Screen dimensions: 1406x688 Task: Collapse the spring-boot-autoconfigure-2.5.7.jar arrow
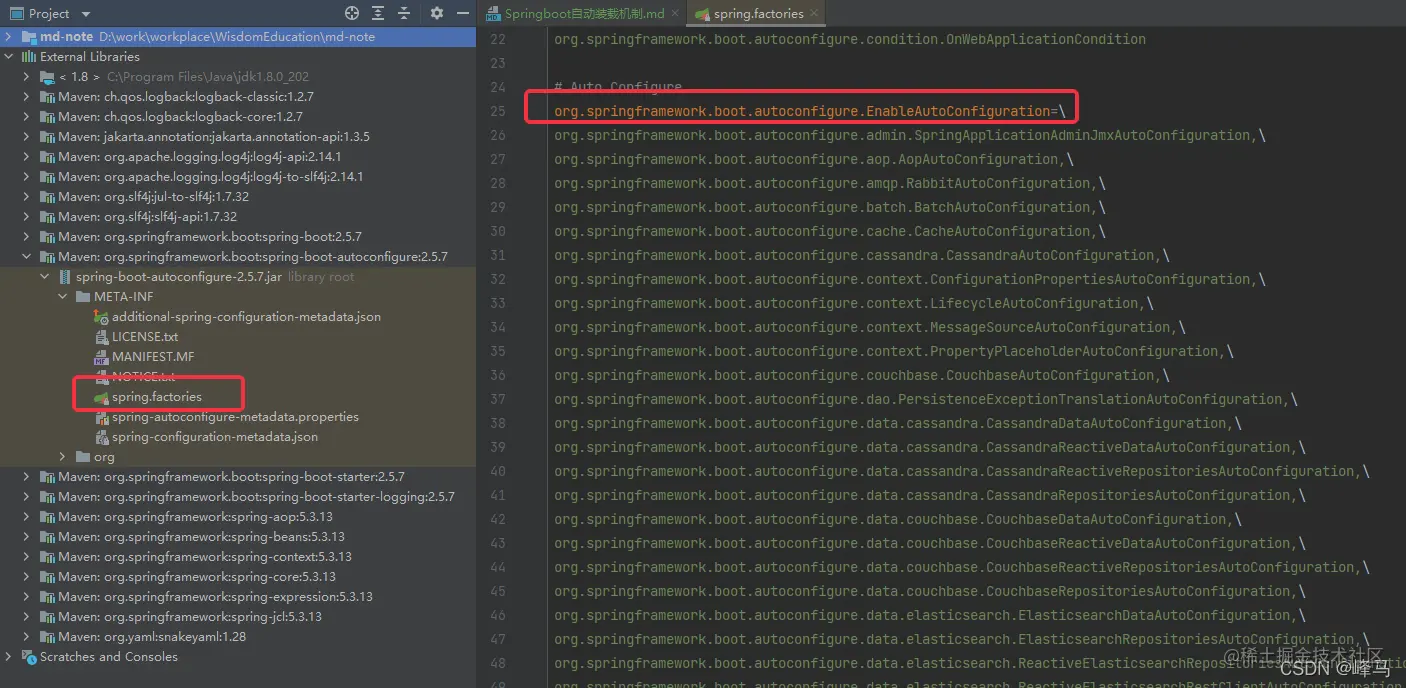(45, 277)
